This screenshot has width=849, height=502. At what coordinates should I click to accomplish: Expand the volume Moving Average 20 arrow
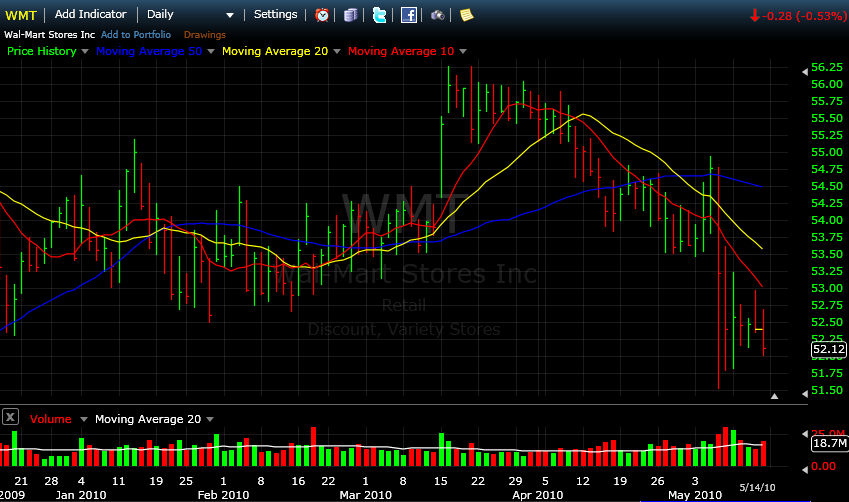coord(210,419)
